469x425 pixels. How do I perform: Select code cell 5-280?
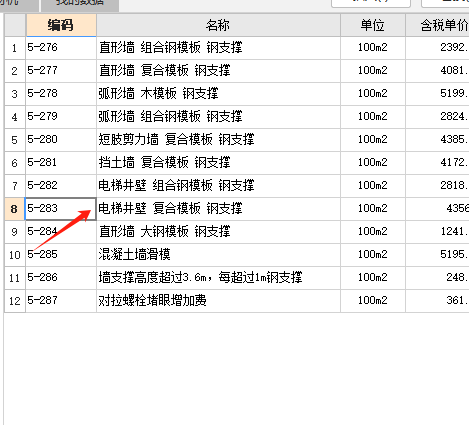tap(61, 140)
